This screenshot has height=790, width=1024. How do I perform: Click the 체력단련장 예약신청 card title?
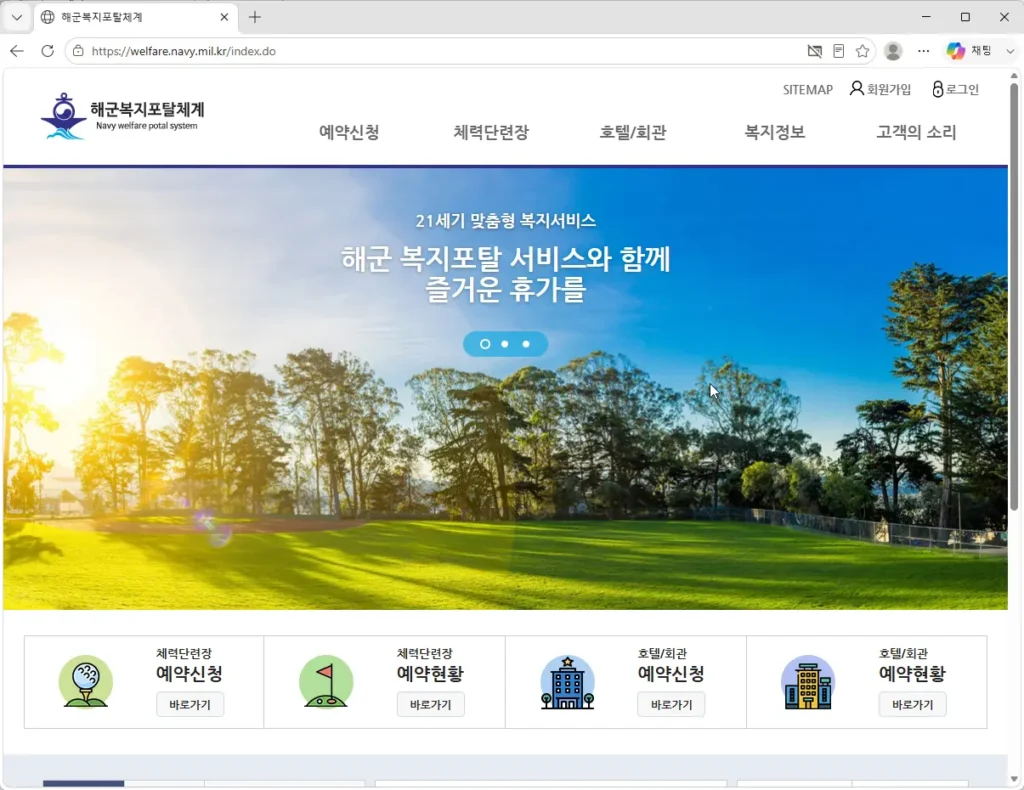pos(189,673)
